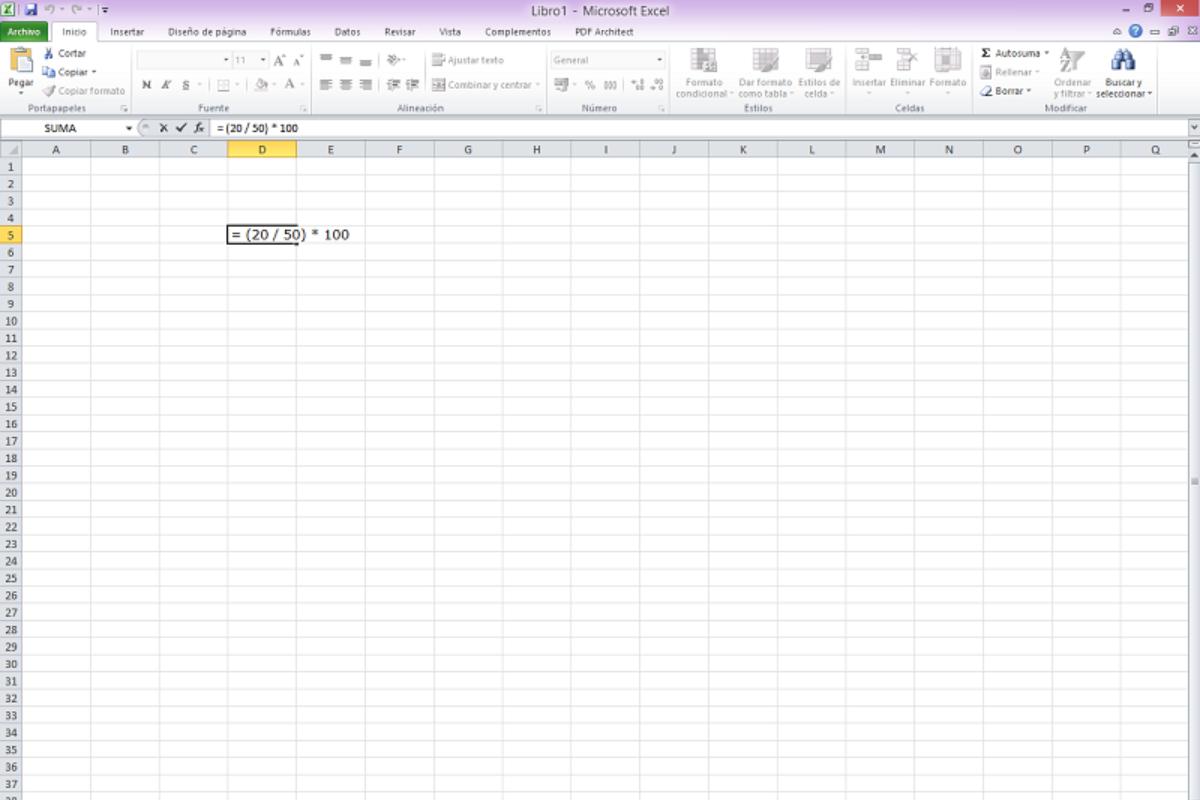
Task: Click the Borrar eraser button
Action: pos(1005,91)
